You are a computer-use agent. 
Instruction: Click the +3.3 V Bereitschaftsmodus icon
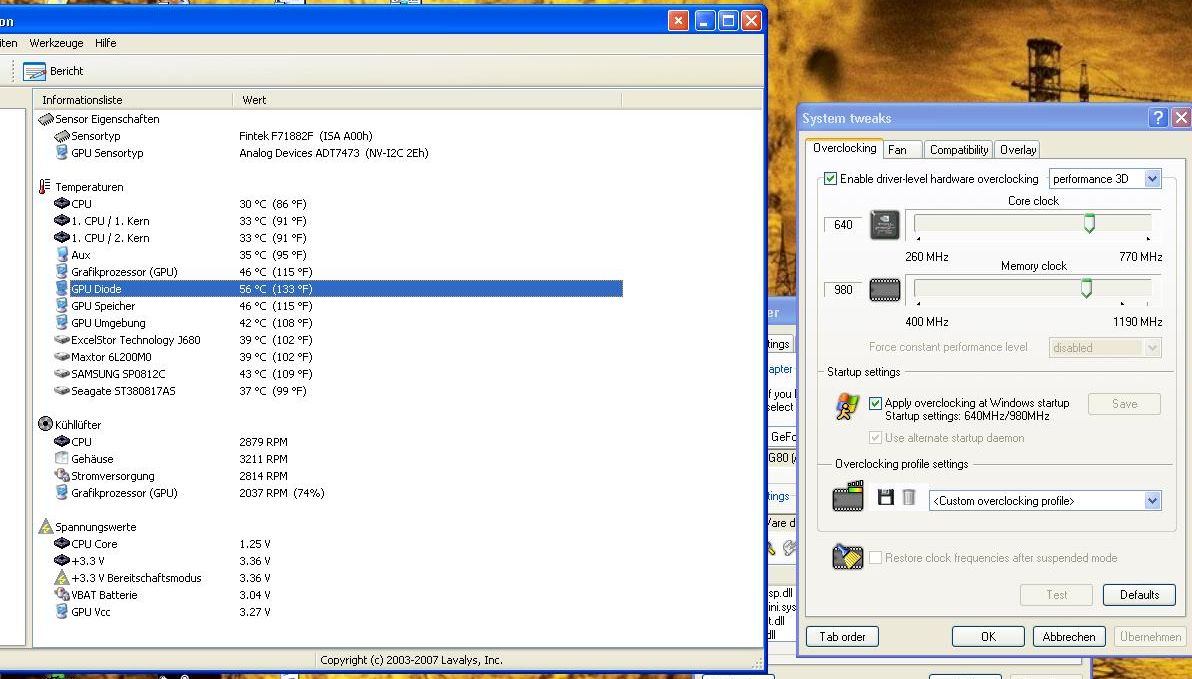pos(62,578)
